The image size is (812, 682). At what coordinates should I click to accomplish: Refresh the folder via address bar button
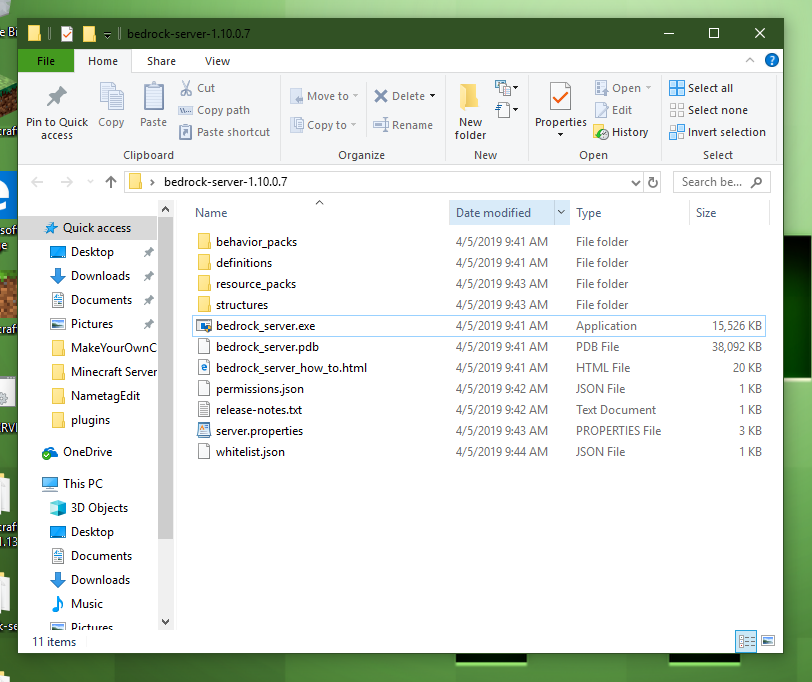[x=653, y=182]
